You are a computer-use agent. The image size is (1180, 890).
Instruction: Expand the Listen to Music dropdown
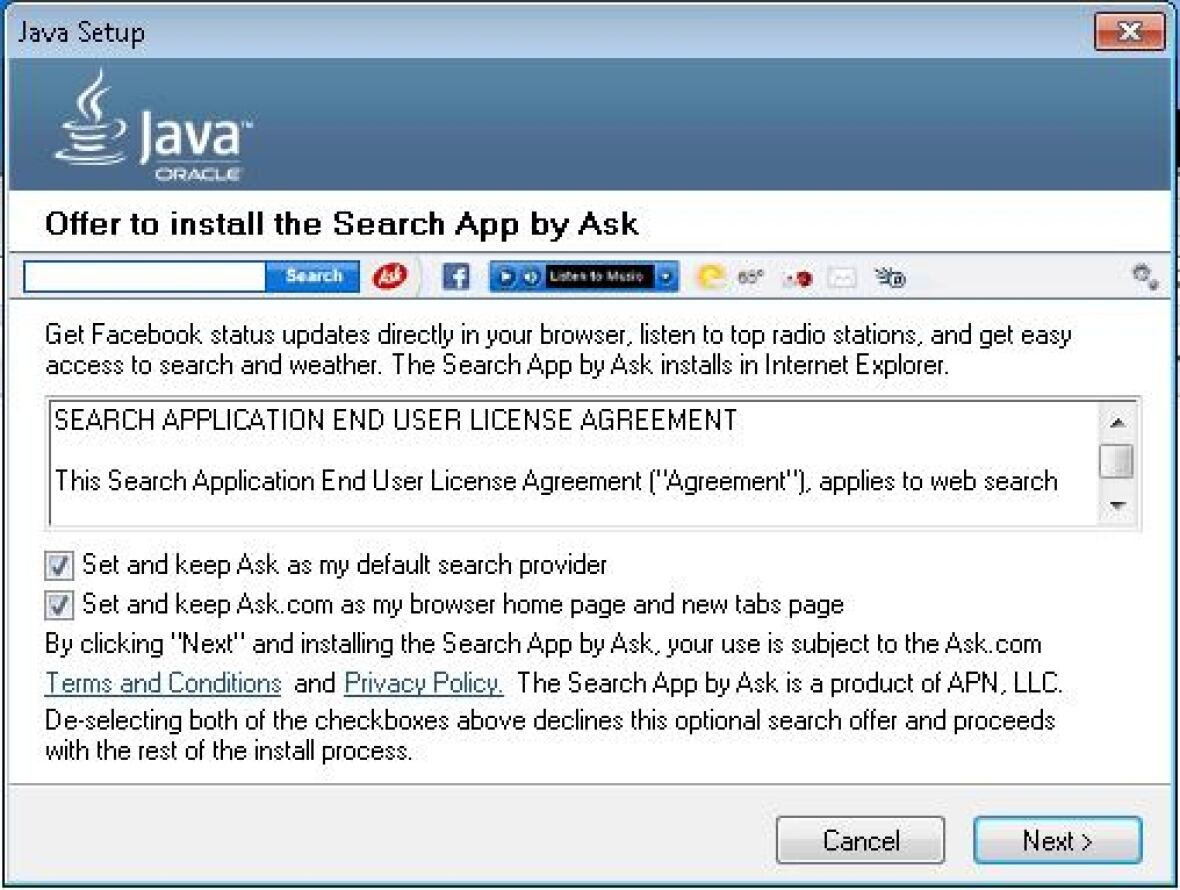coord(667,277)
